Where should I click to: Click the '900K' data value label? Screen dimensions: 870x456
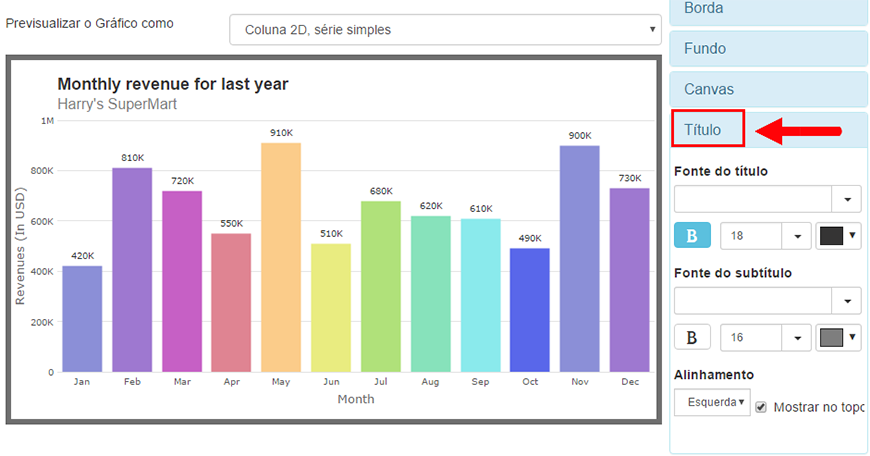click(x=580, y=136)
